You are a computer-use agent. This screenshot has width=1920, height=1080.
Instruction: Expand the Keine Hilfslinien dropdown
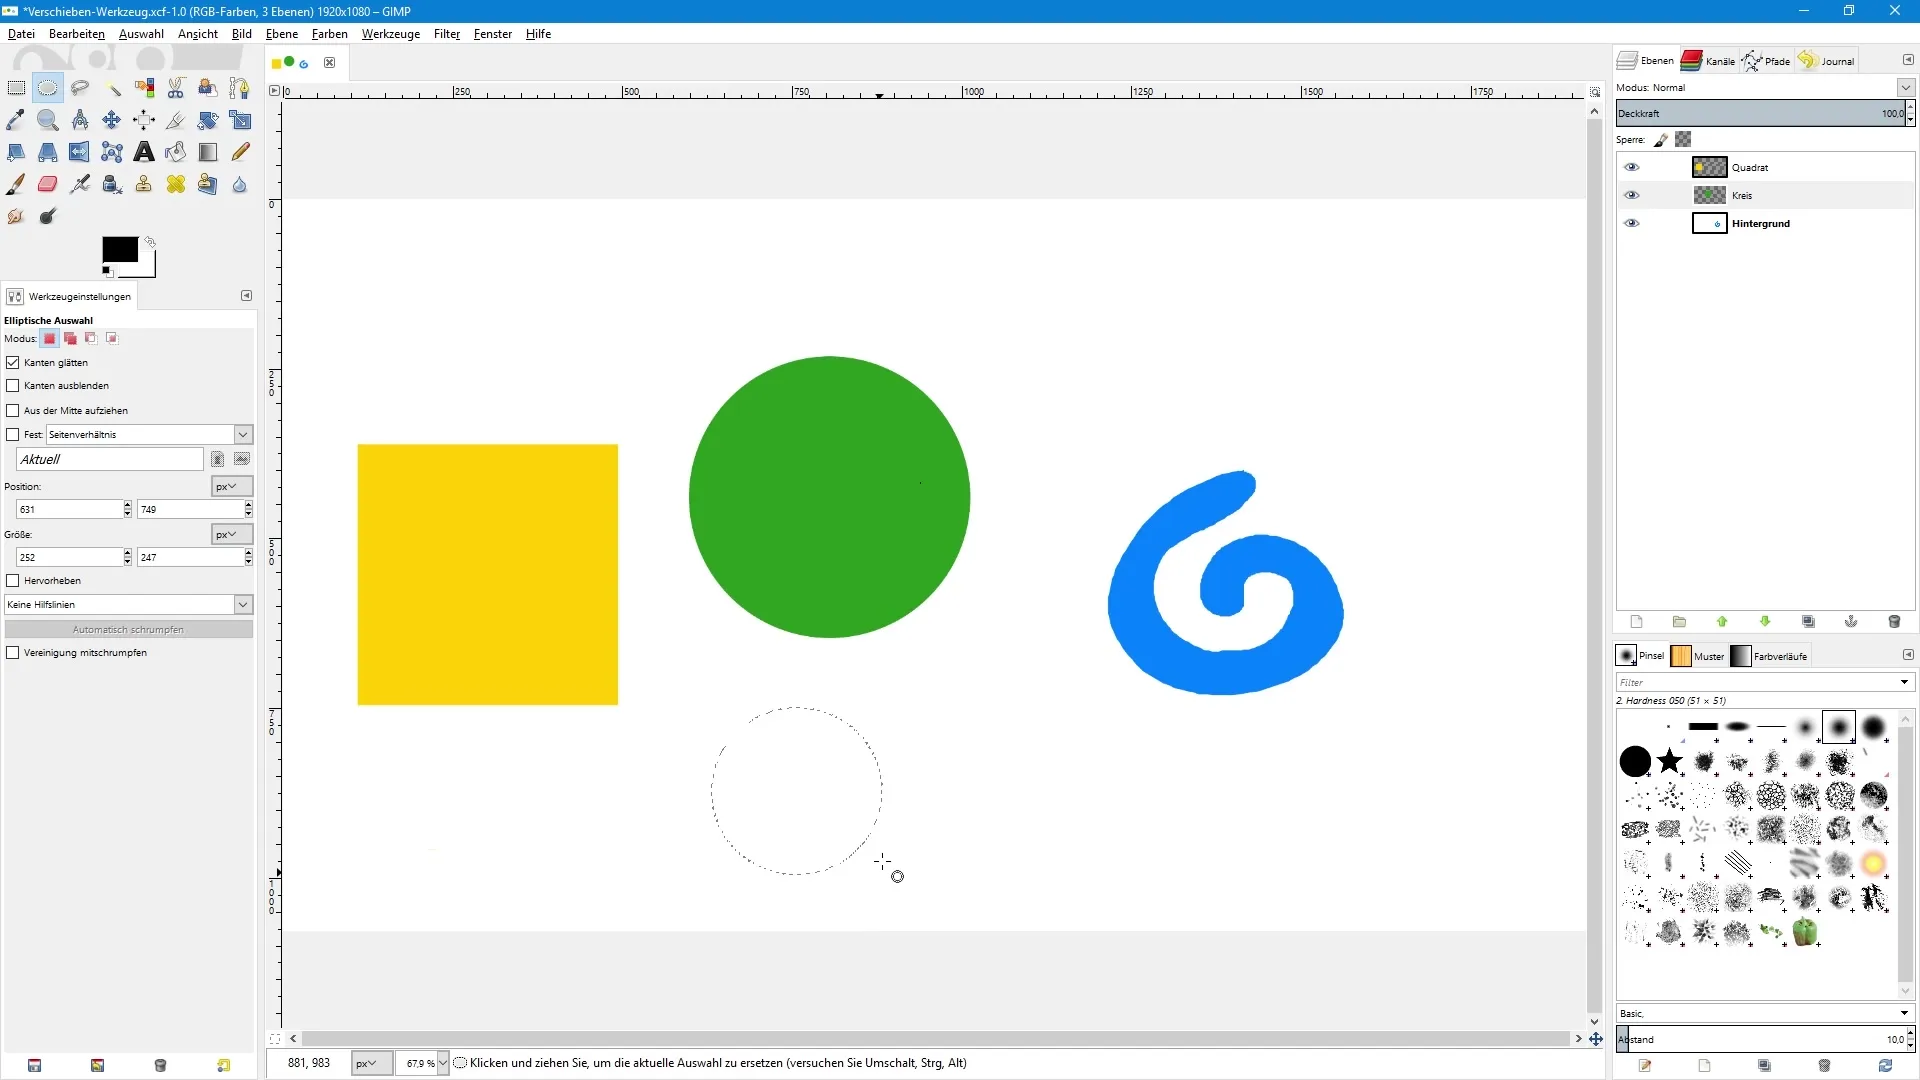pos(243,605)
